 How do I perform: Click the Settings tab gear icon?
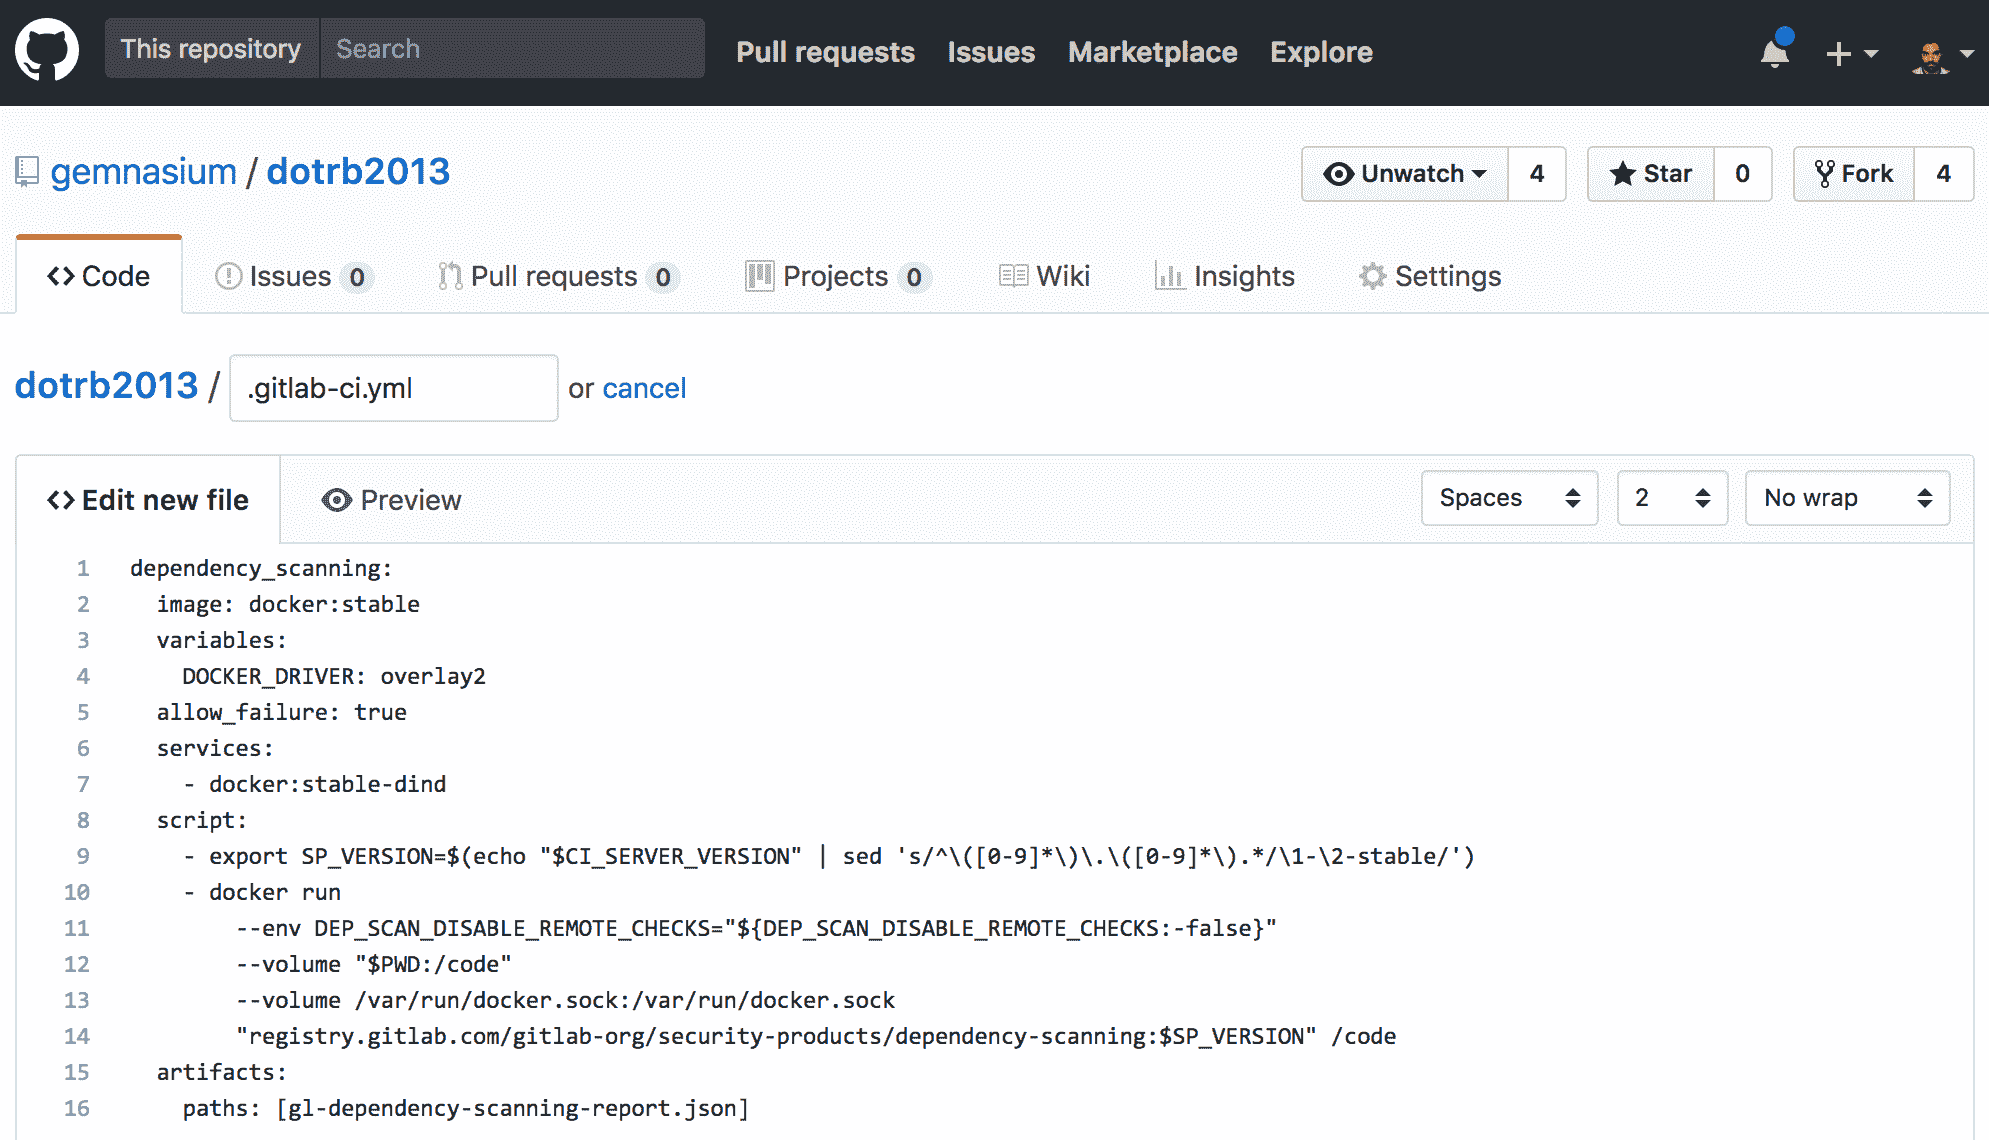point(1372,276)
